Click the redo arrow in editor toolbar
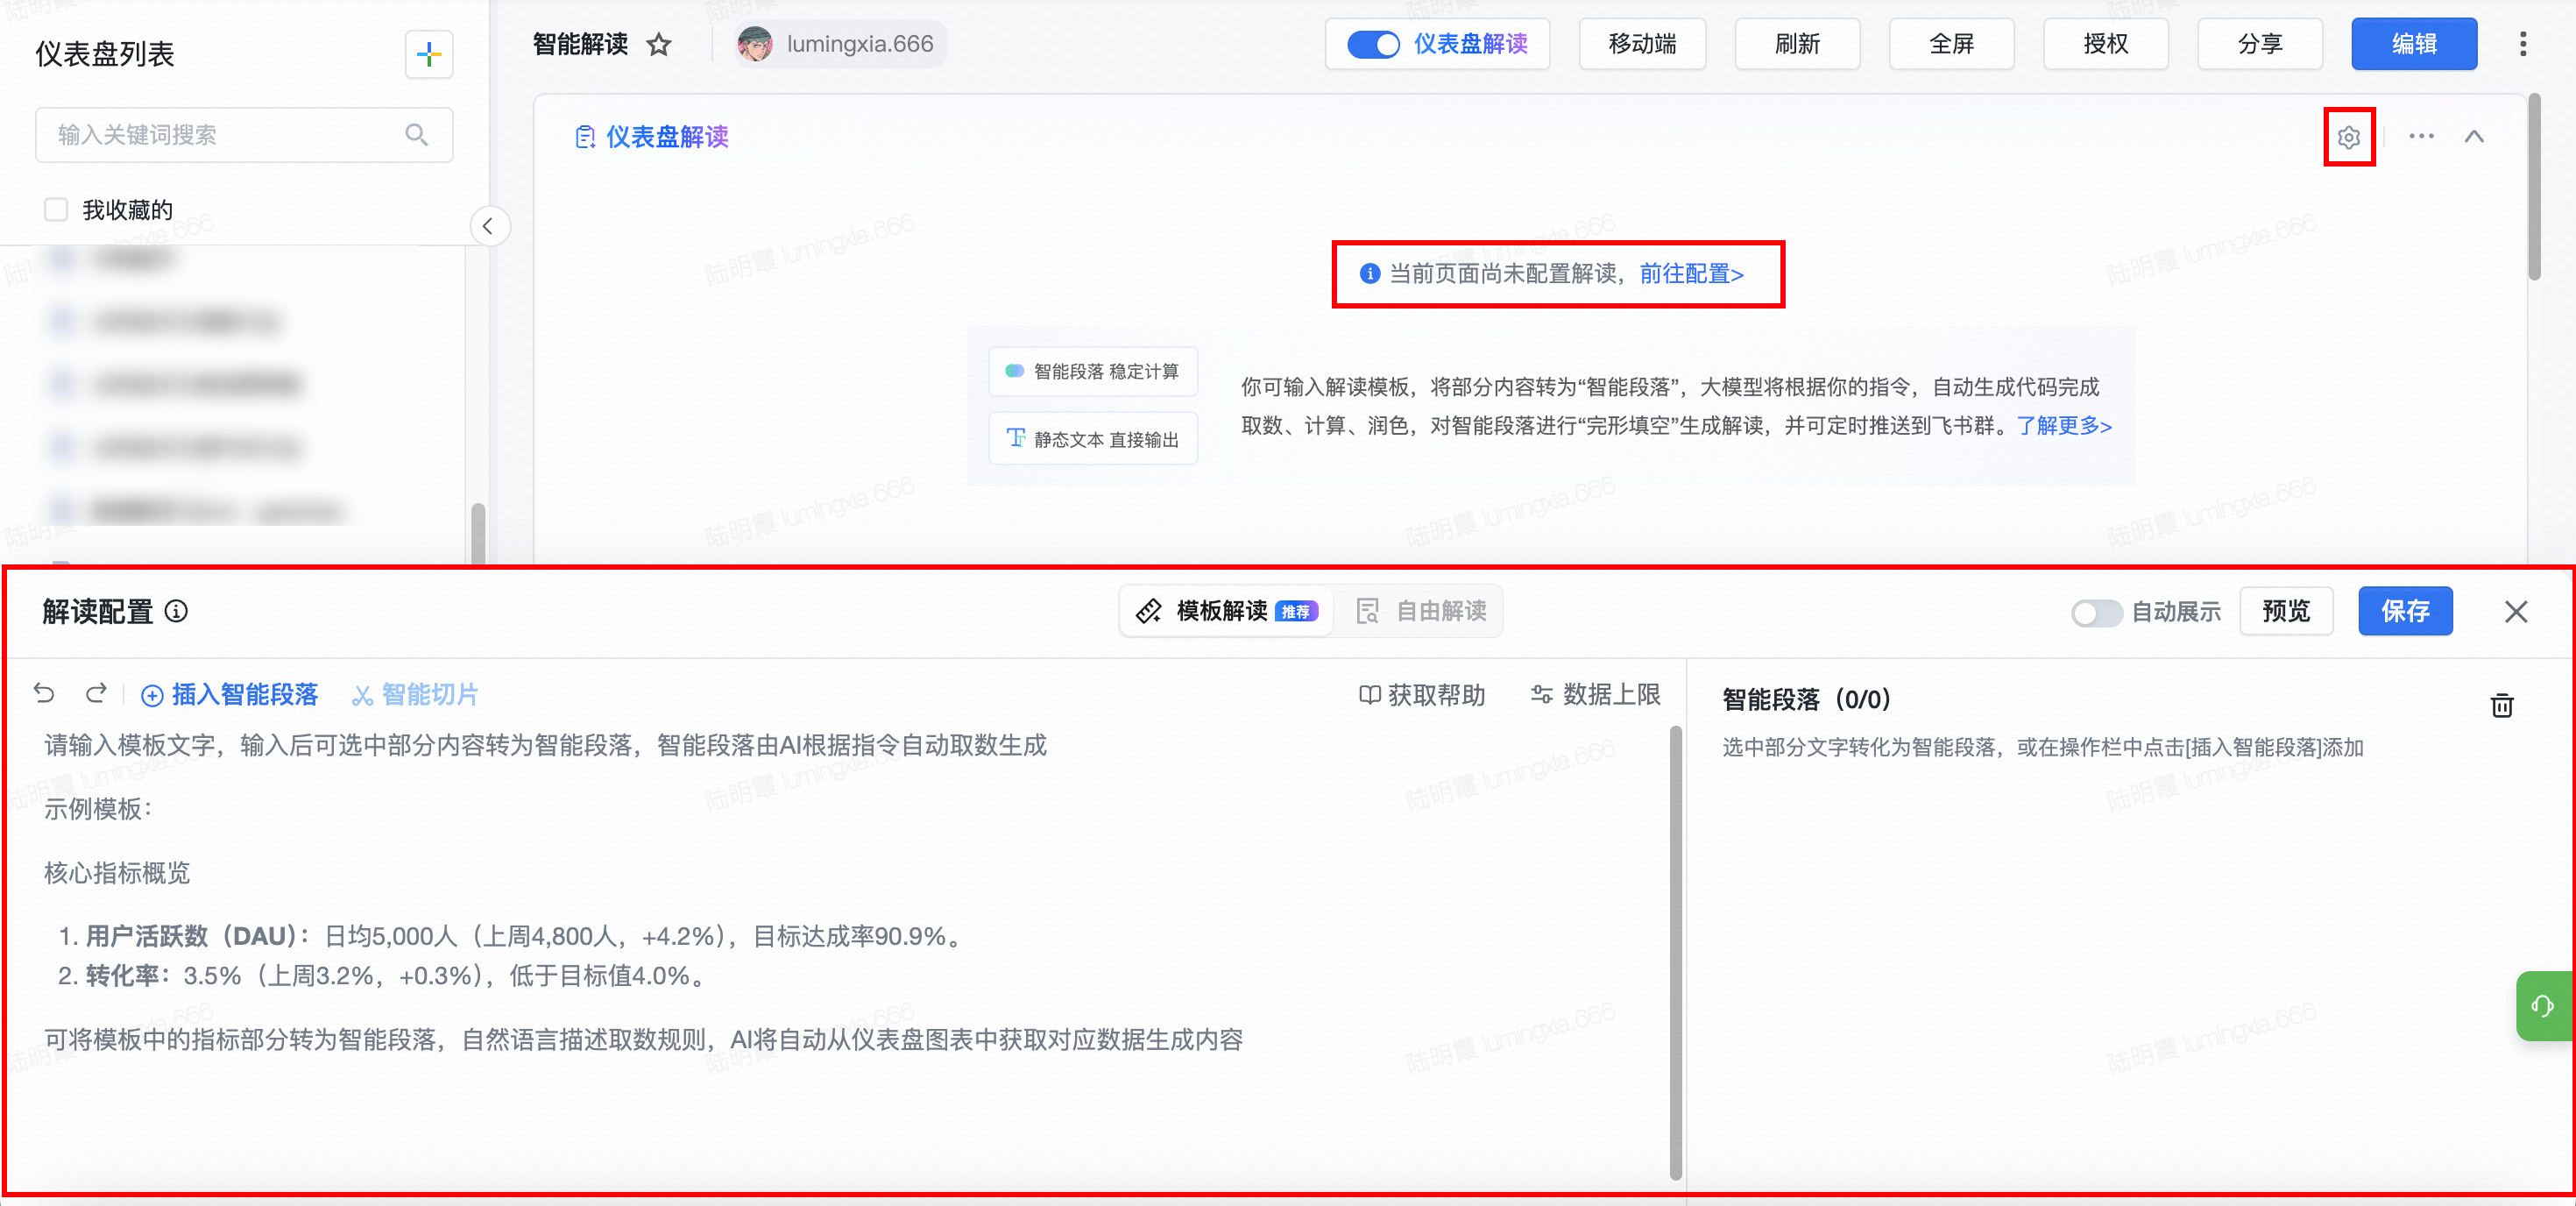2576x1206 pixels. [96, 693]
